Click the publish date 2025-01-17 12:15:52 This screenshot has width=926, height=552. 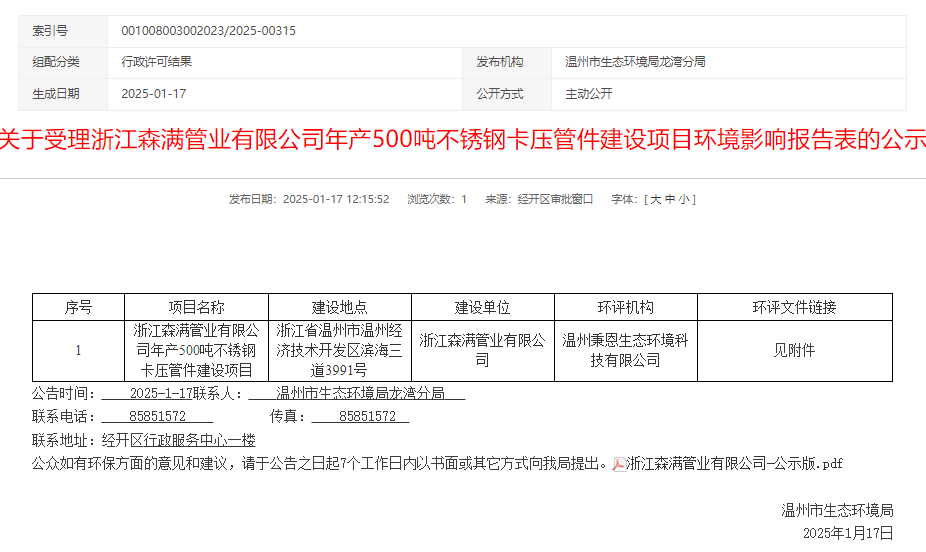[336, 200]
